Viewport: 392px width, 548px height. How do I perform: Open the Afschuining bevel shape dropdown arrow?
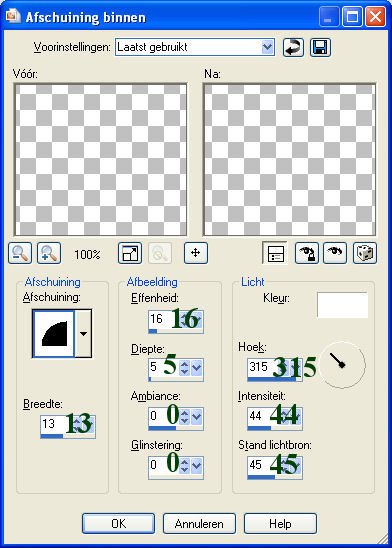click(x=84, y=334)
